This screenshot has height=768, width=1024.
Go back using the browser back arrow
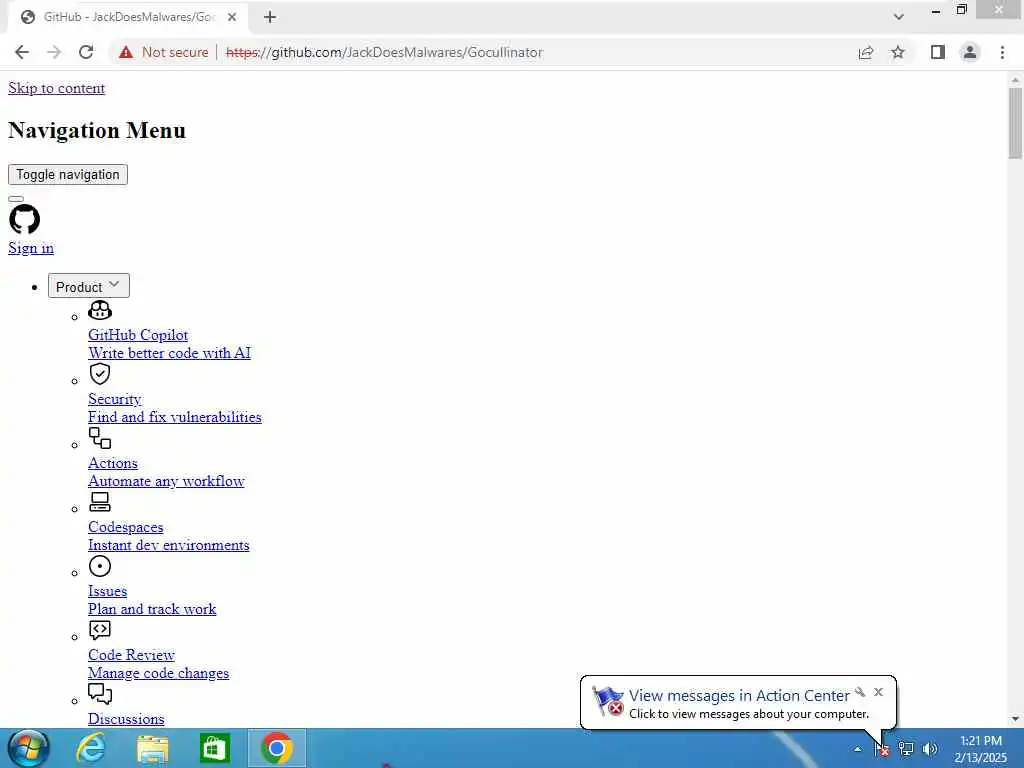pyautogui.click(x=22, y=52)
